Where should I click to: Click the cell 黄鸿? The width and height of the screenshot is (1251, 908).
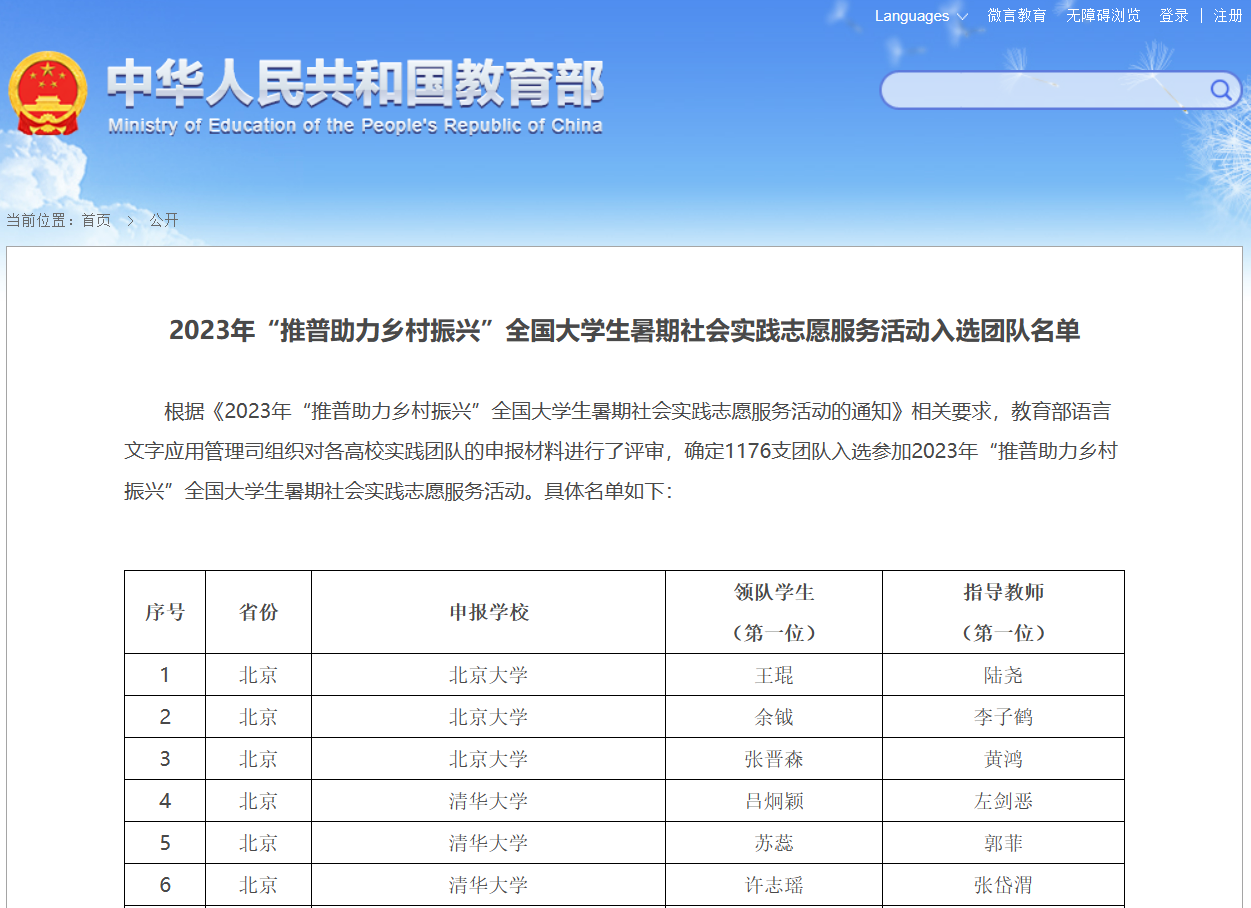tap(1004, 759)
